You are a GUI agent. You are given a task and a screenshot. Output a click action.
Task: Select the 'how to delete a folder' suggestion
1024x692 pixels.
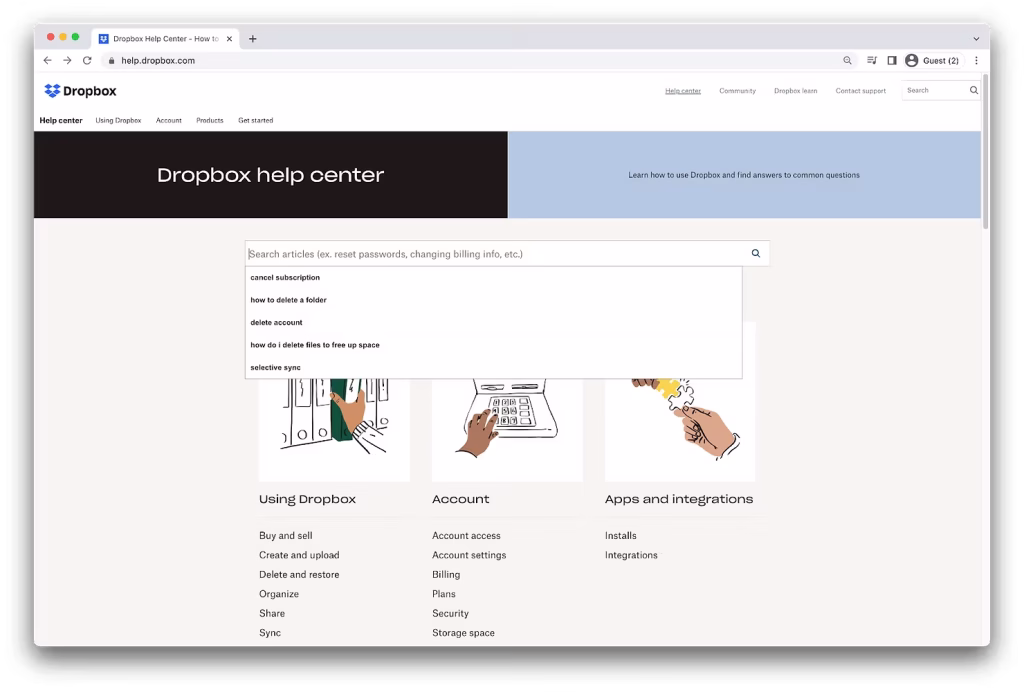click(493, 300)
